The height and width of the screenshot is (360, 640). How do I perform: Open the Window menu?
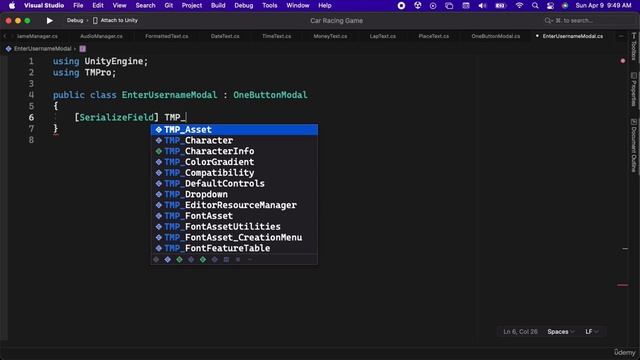click(298, 5)
